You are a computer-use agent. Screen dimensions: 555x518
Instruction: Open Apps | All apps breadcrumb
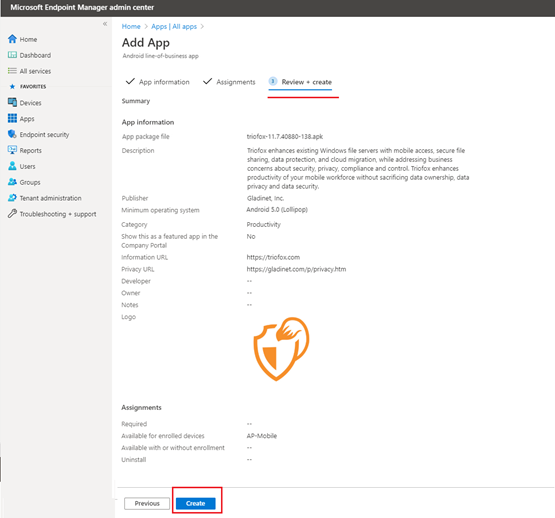click(x=174, y=27)
